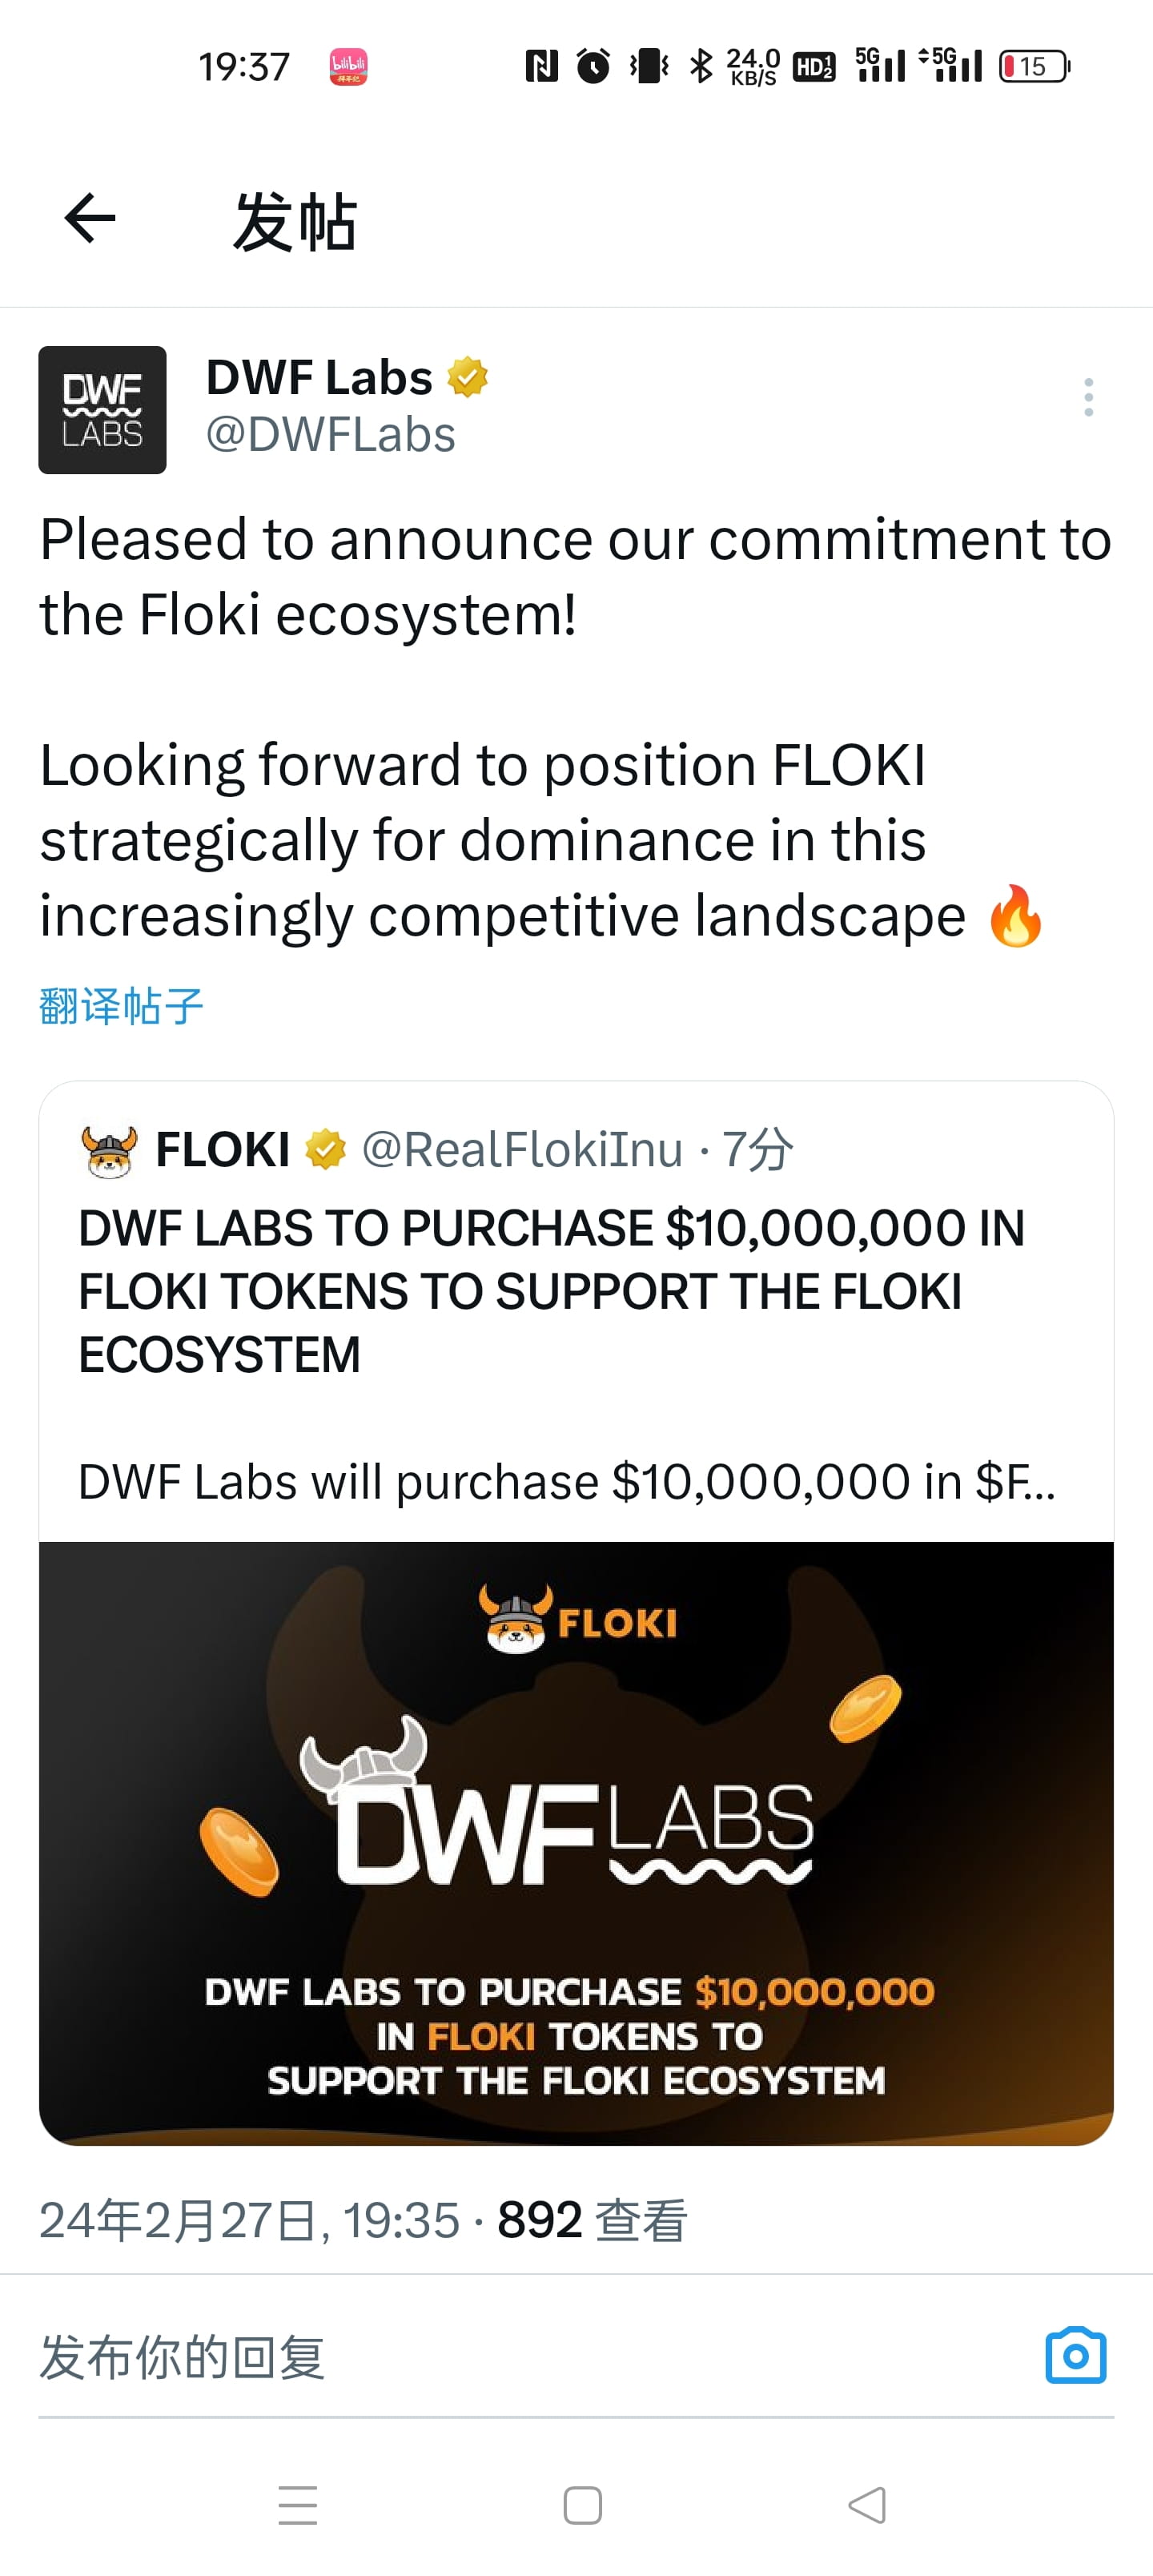The image size is (1153, 2576).
Task: Open the camera icon to attach a photo
Action: pos(1076,2355)
